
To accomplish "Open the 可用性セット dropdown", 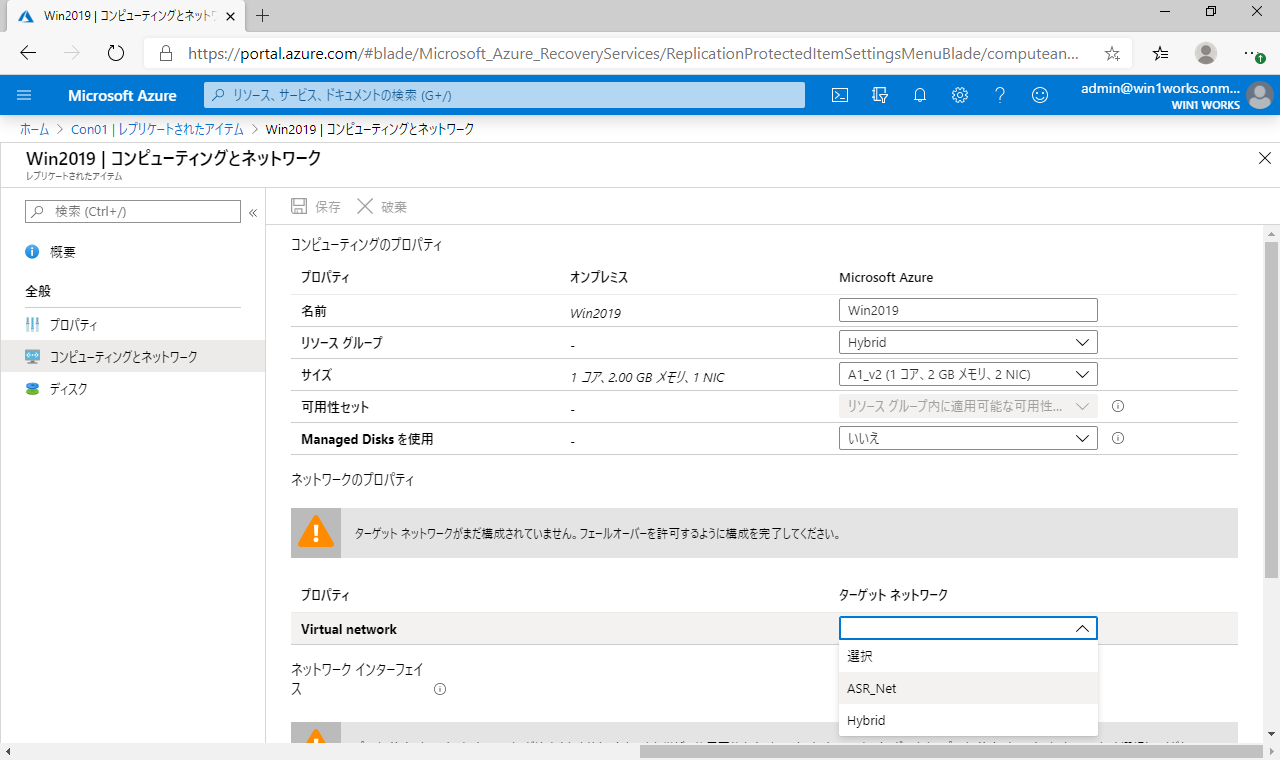I will point(968,406).
